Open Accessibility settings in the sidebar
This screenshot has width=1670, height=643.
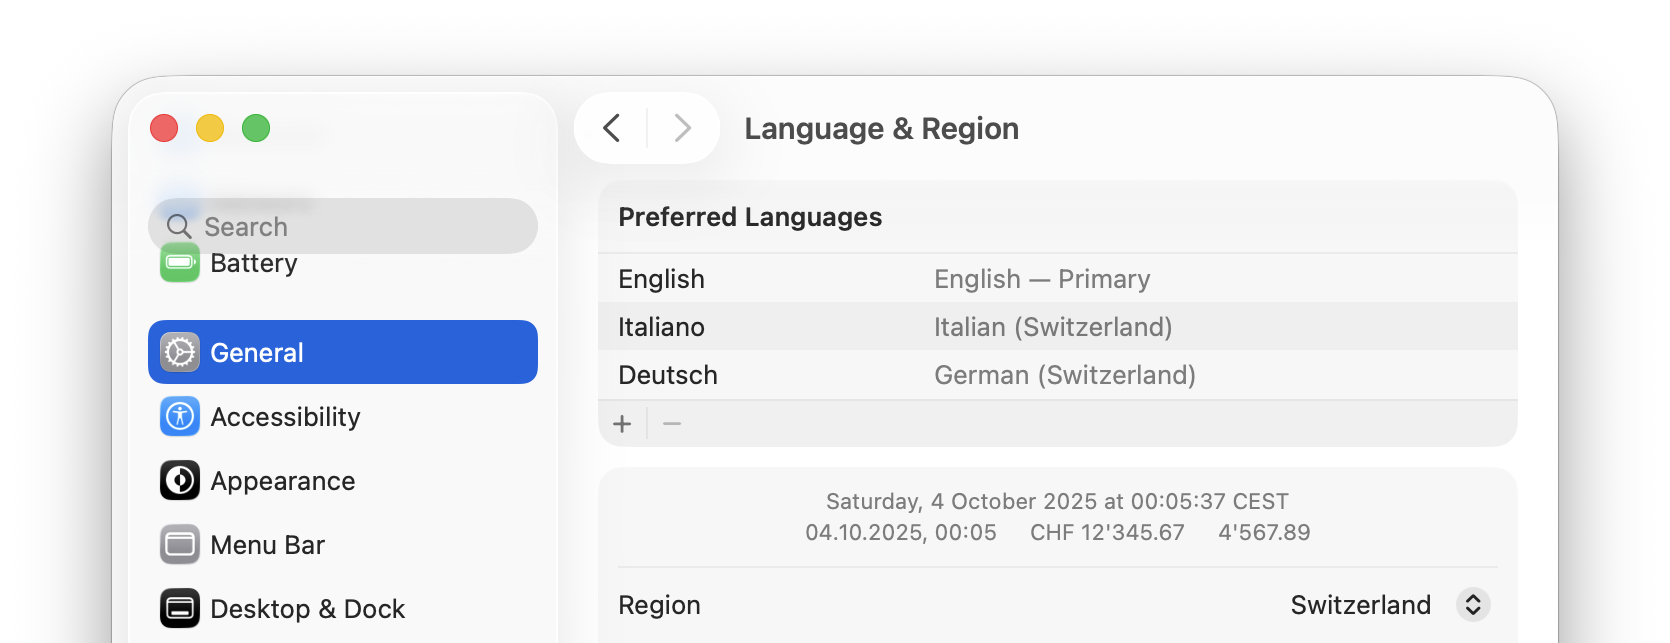(285, 417)
